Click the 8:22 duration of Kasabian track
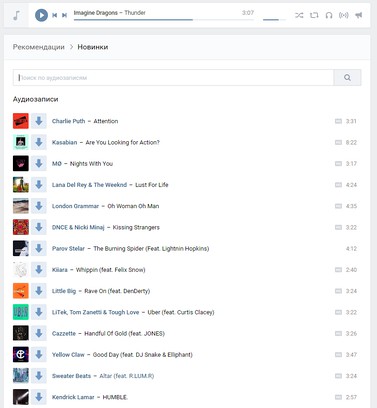This screenshot has height=408, width=377. click(x=351, y=142)
